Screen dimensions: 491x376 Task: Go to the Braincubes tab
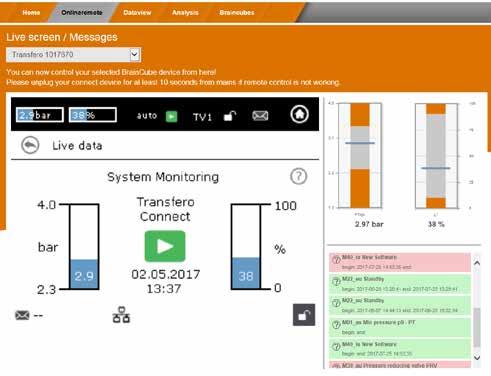coord(237,13)
